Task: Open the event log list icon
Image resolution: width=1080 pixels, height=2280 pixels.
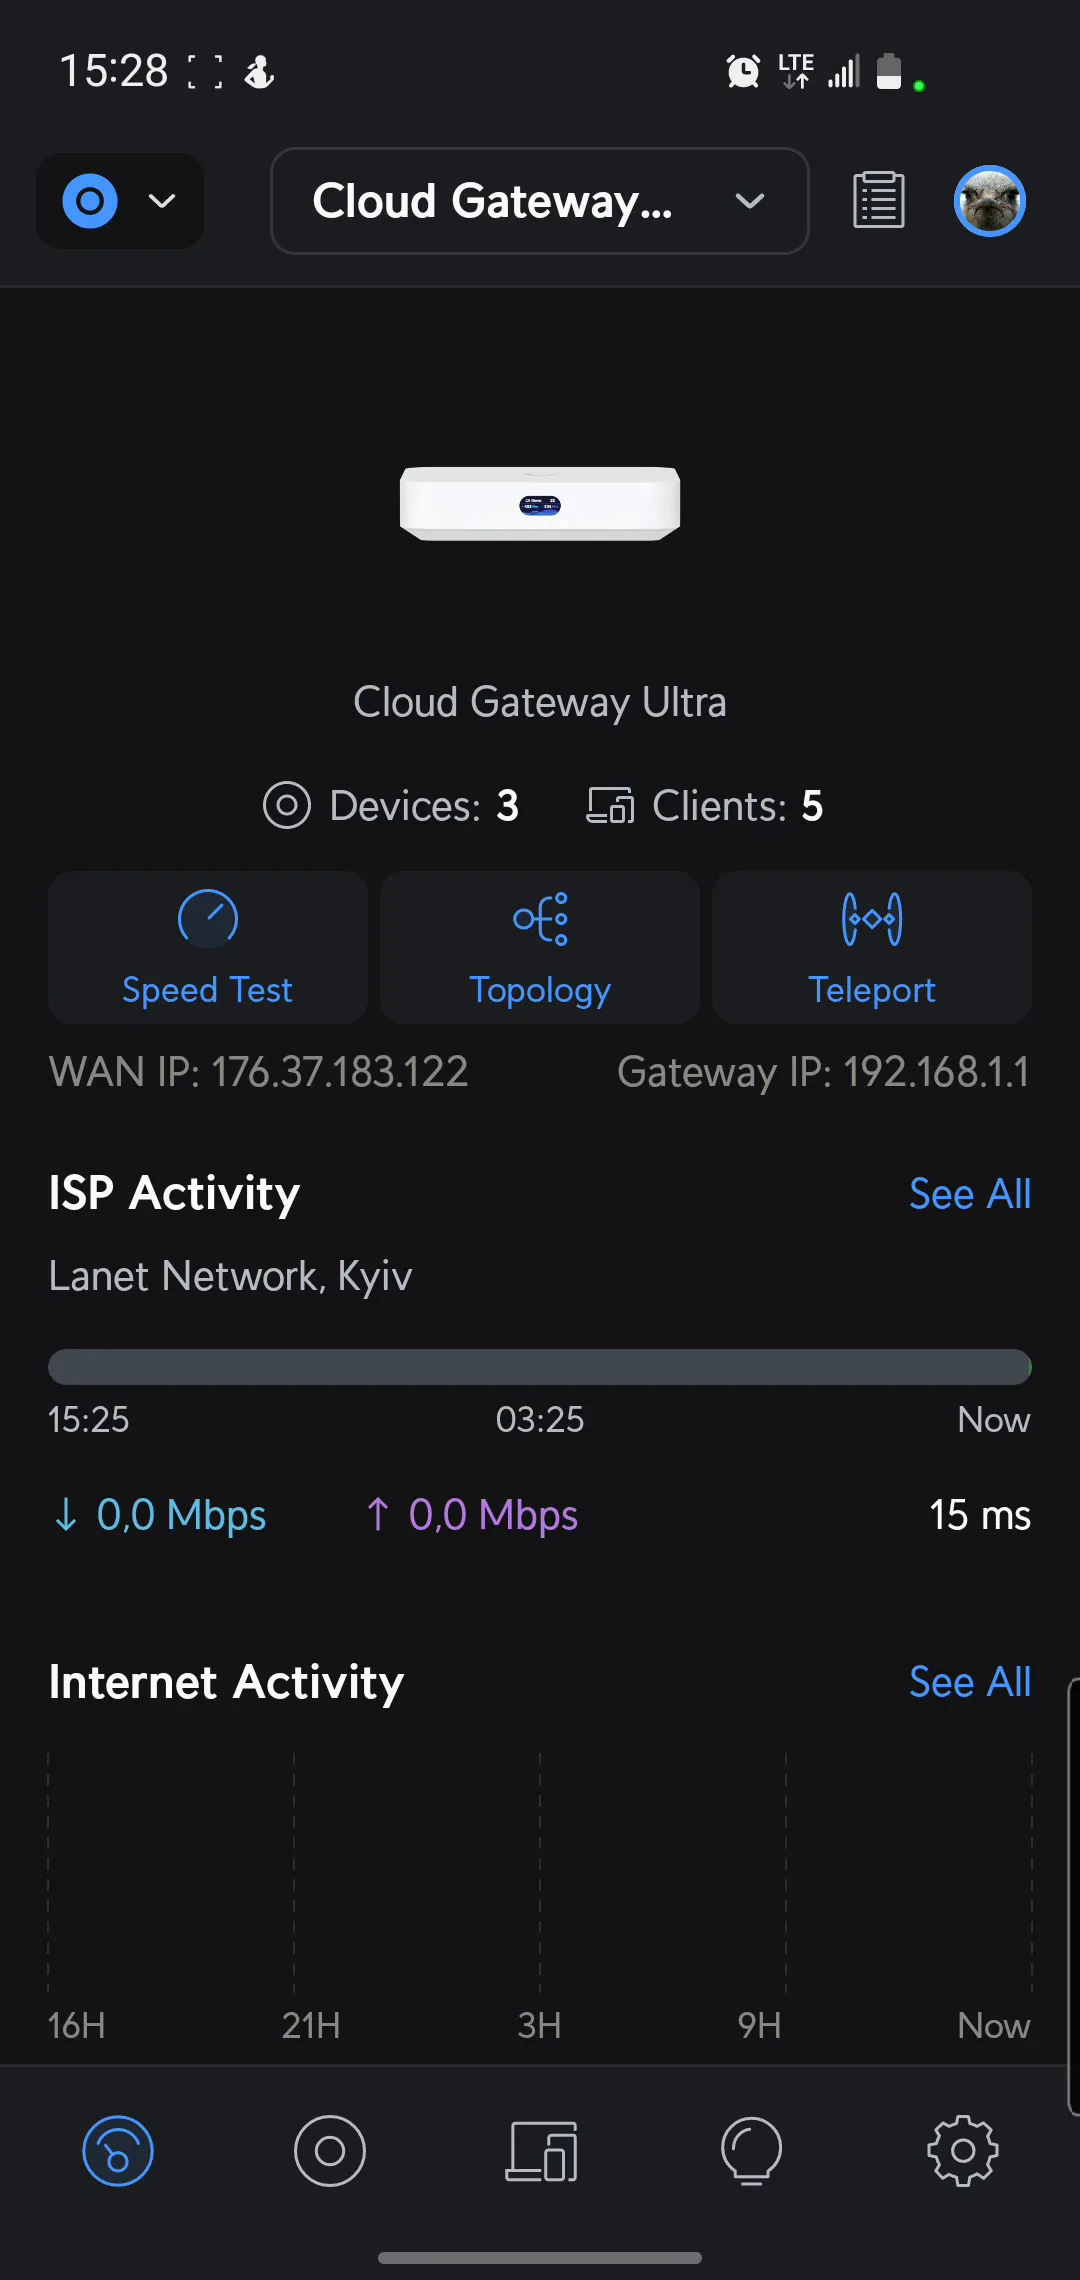Action: tap(878, 200)
